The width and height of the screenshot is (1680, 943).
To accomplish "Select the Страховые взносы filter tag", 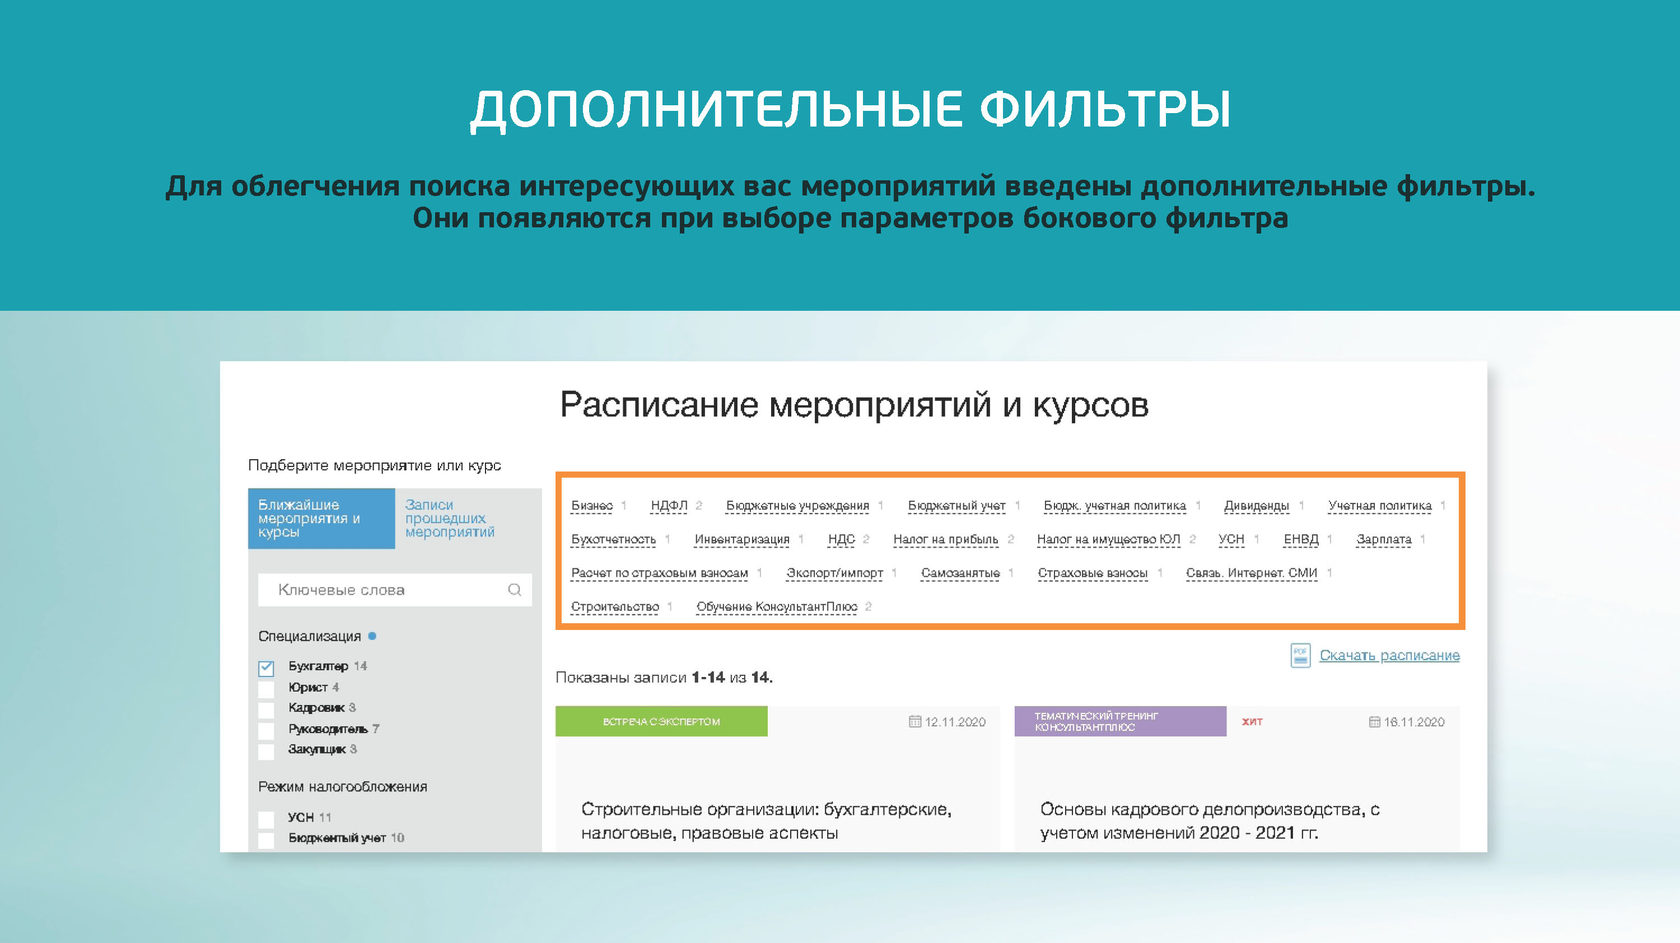I will click(1092, 573).
